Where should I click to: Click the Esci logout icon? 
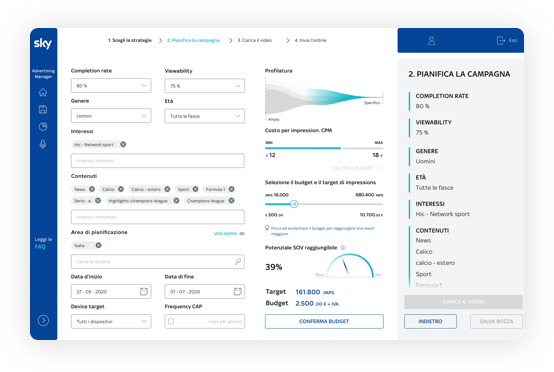click(x=501, y=41)
